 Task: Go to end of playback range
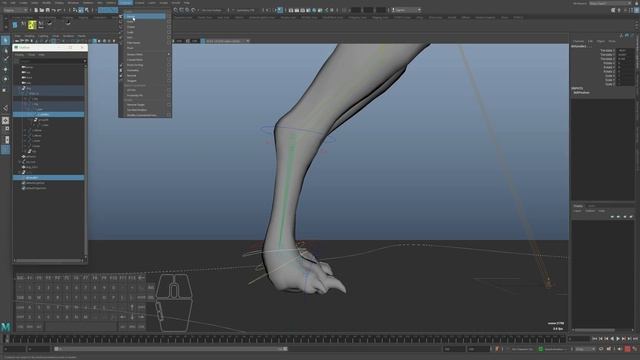click(635, 339)
